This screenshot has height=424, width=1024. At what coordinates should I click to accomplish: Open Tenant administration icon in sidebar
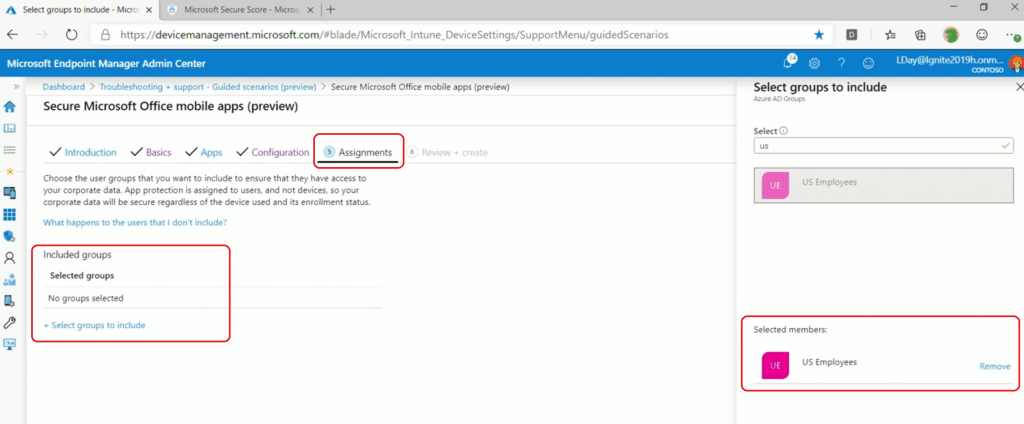click(x=10, y=301)
